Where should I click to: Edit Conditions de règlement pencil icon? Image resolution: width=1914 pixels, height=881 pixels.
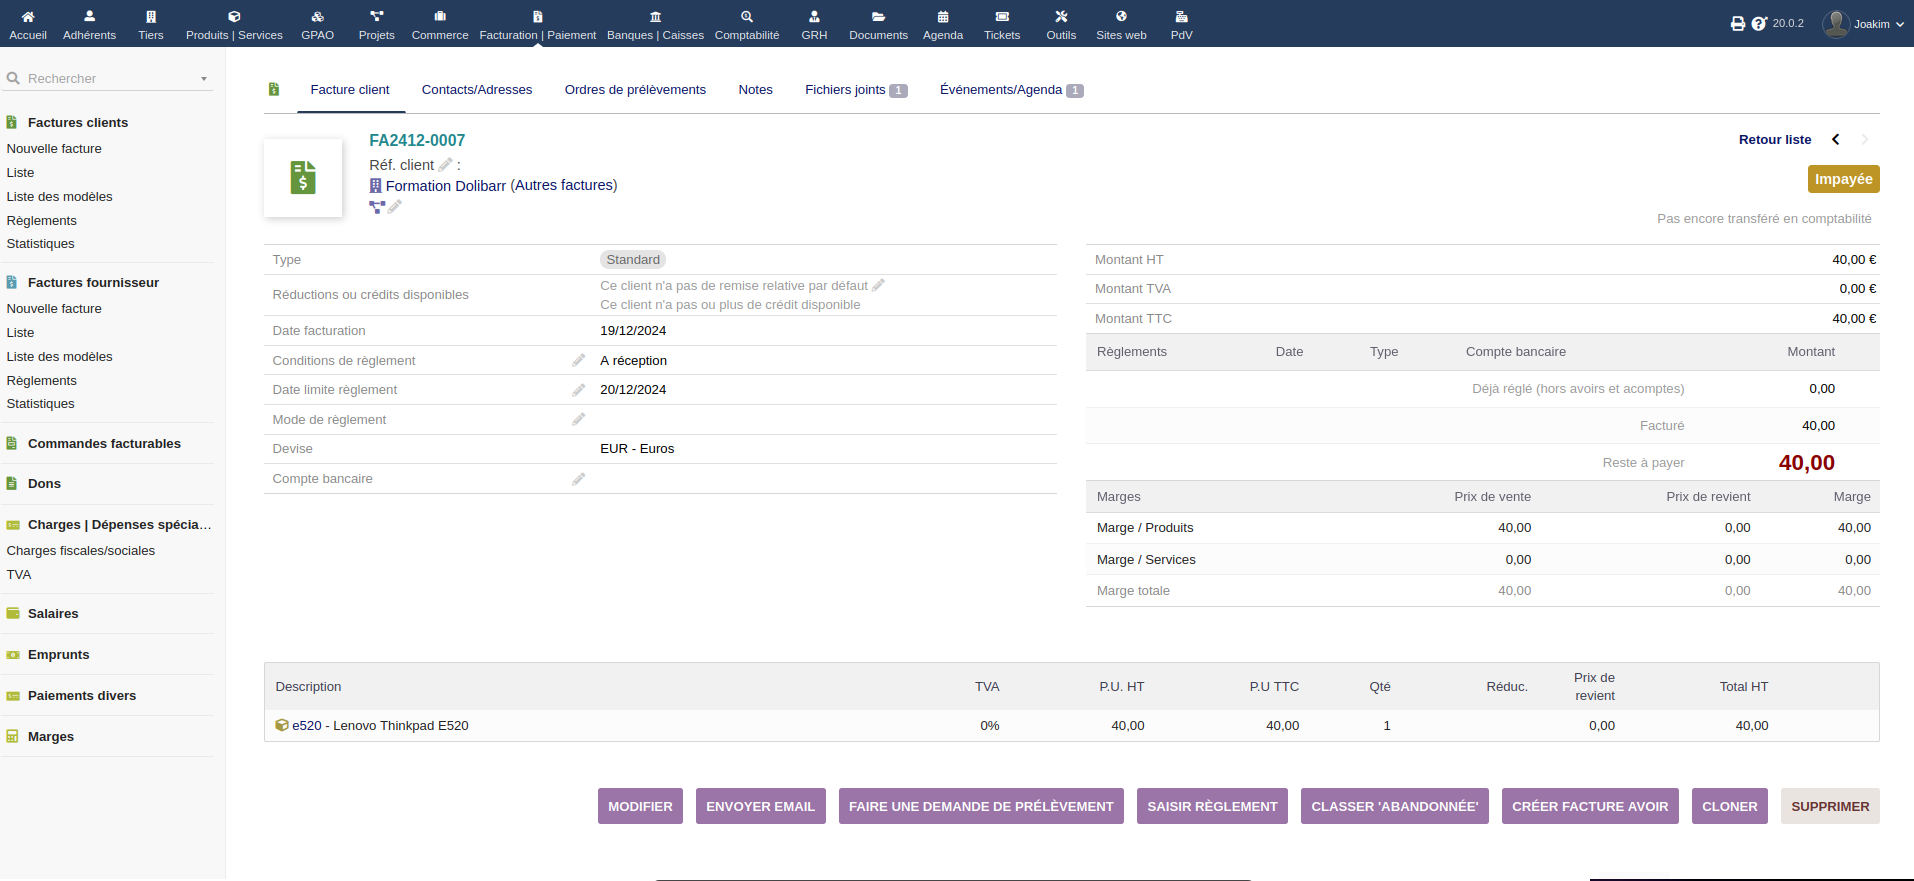[x=578, y=360]
